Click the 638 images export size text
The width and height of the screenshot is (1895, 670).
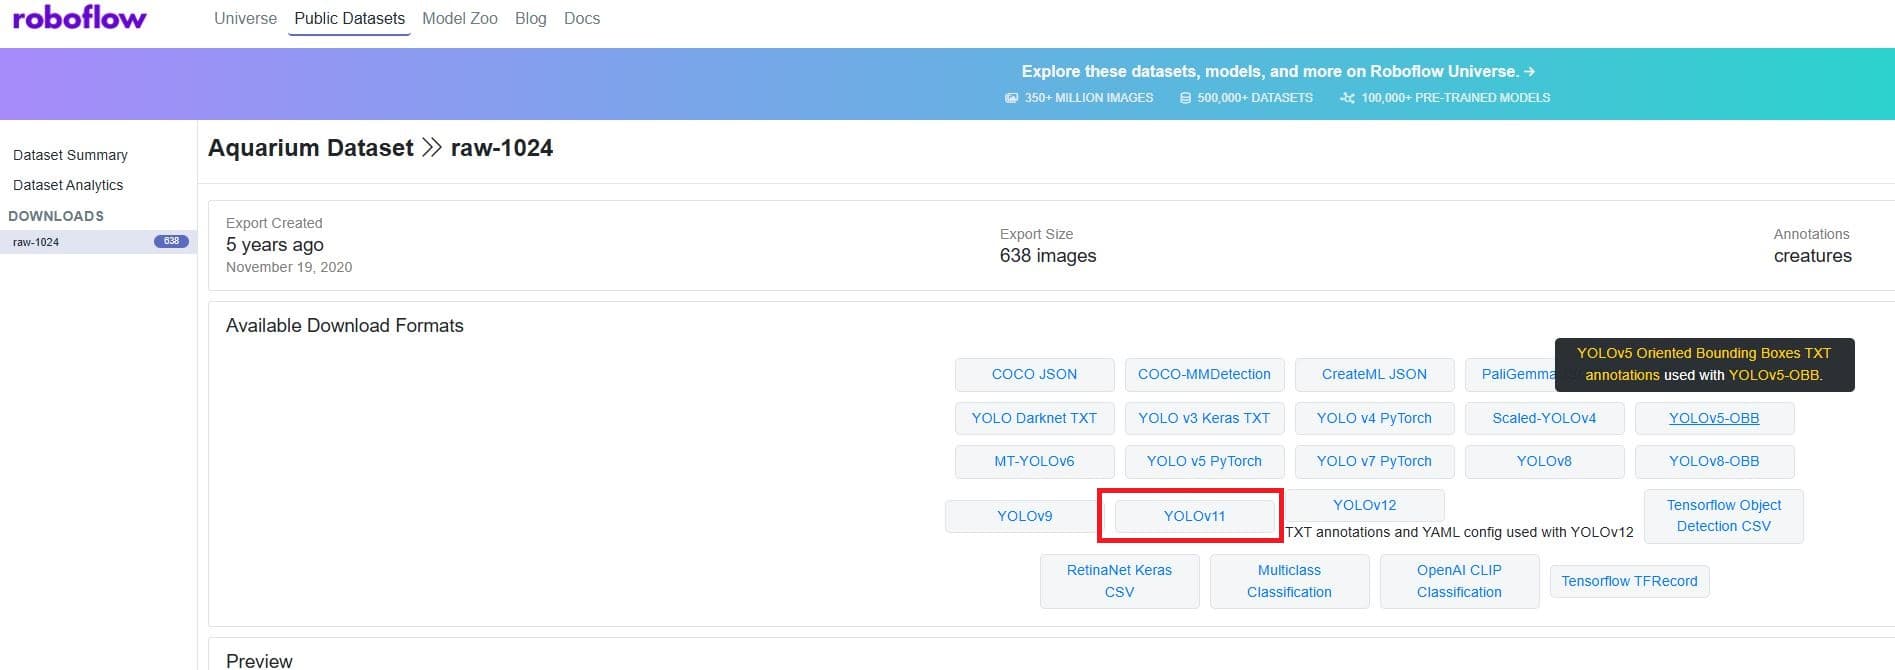coord(1048,256)
